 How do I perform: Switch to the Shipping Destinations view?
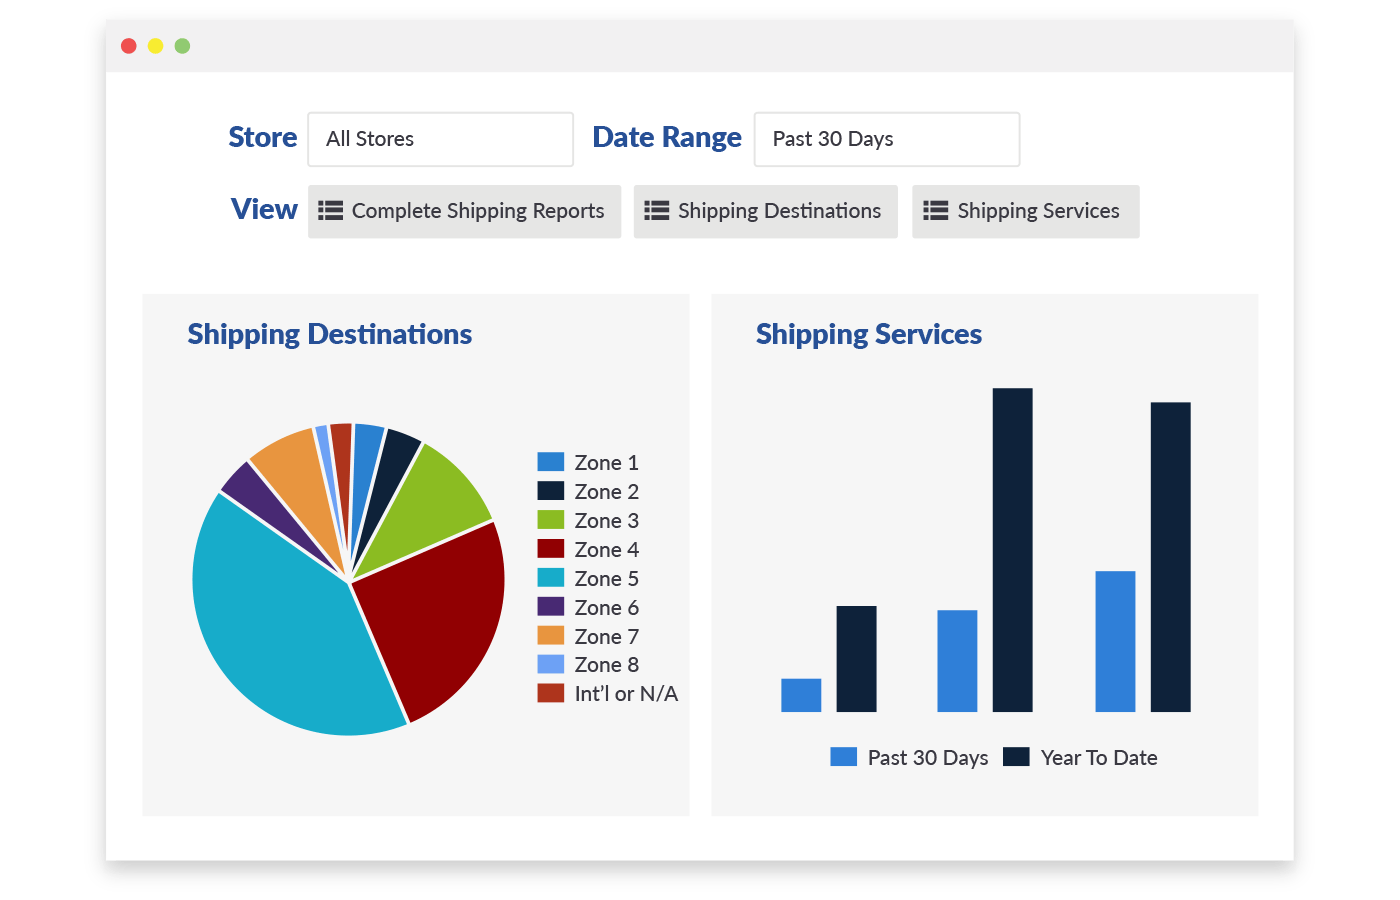click(765, 211)
